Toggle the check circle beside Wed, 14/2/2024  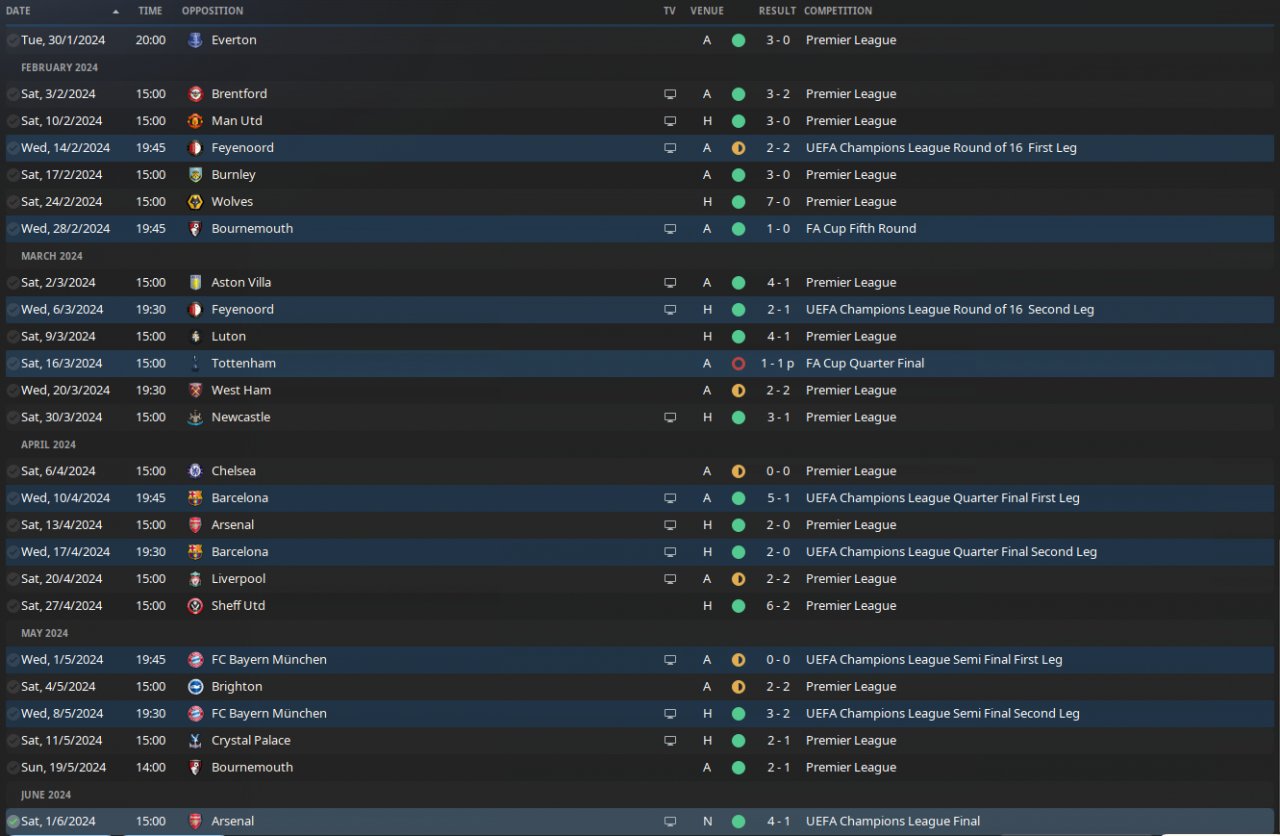pos(13,148)
